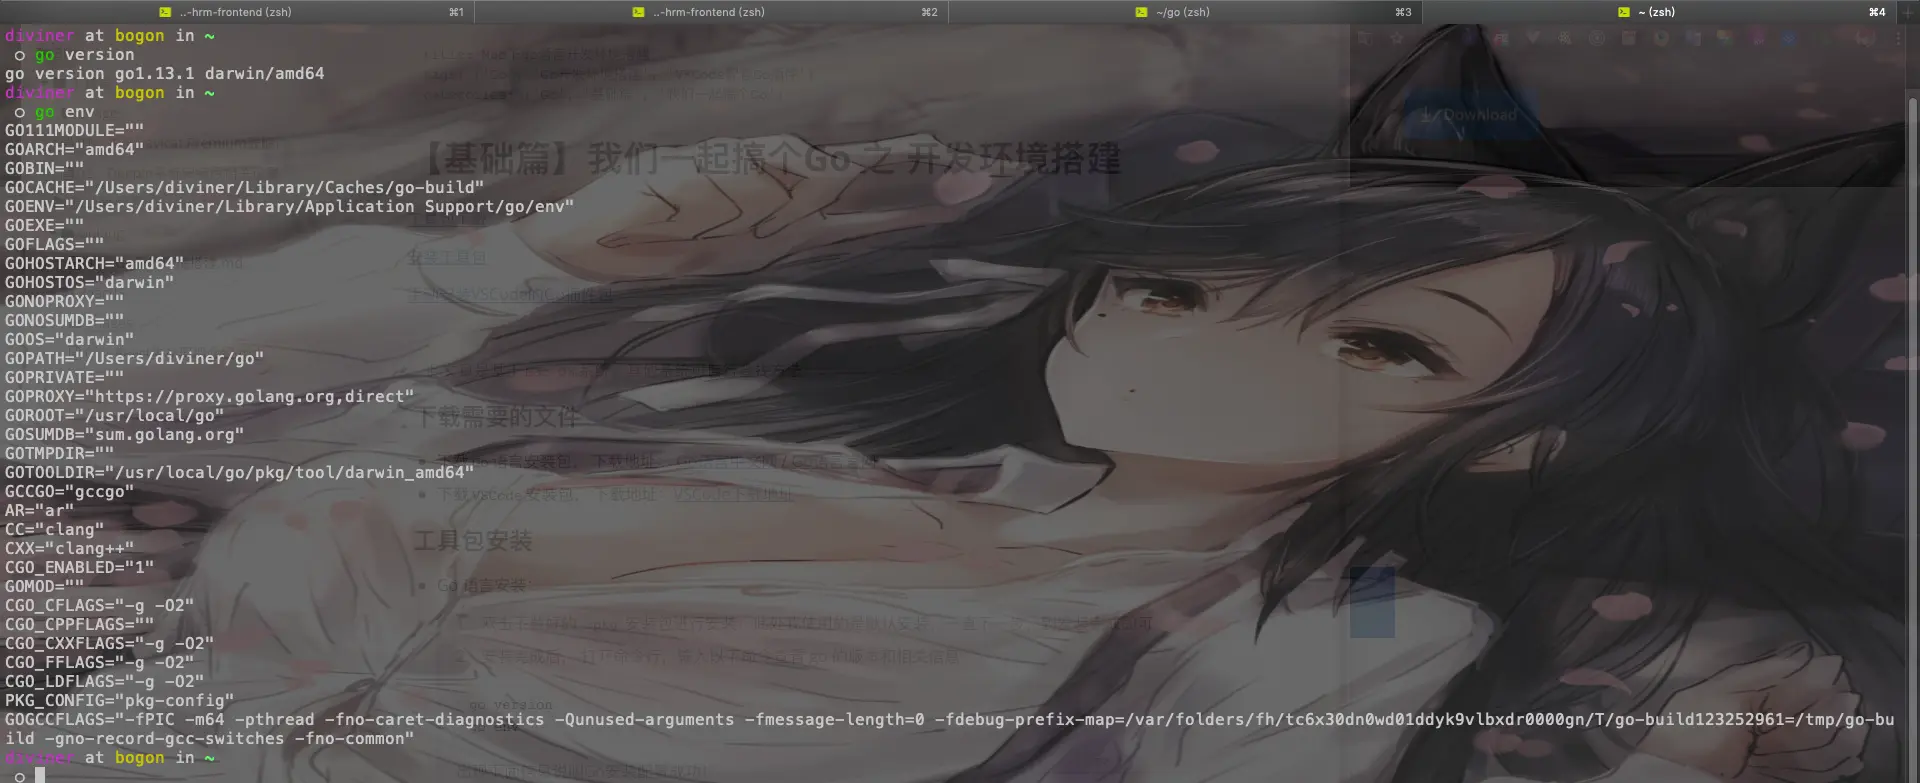Click the cursor at the last prompt
This screenshot has height=783, width=1920.
click(x=40, y=776)
